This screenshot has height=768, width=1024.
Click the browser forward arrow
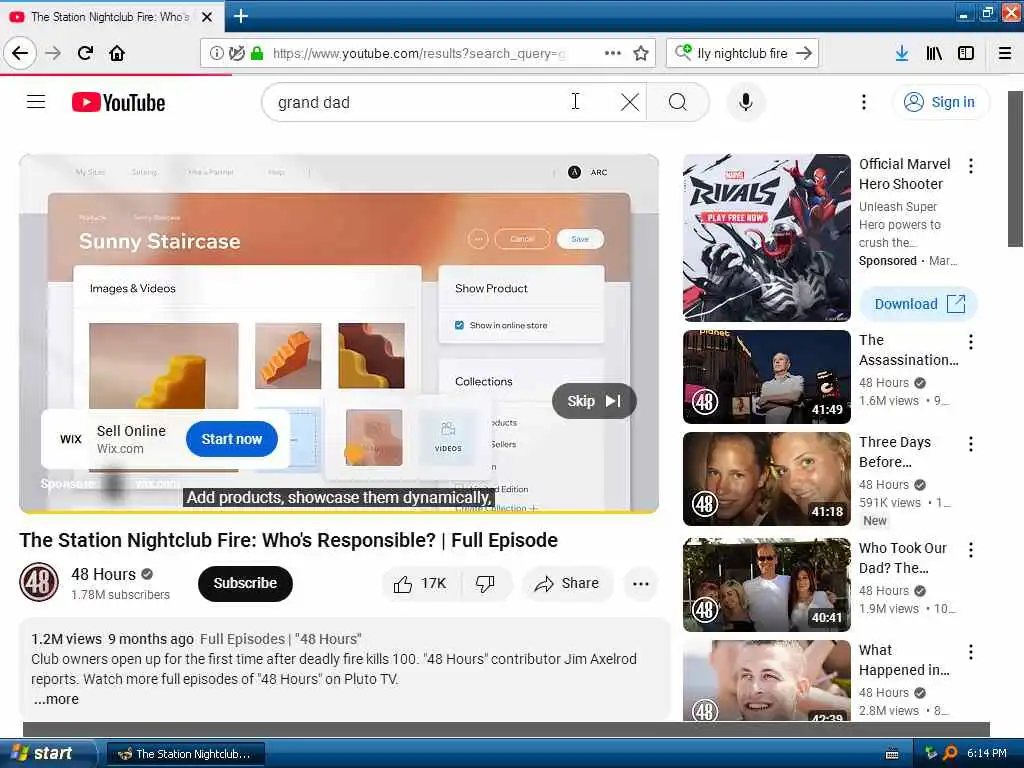click(53, 53)
